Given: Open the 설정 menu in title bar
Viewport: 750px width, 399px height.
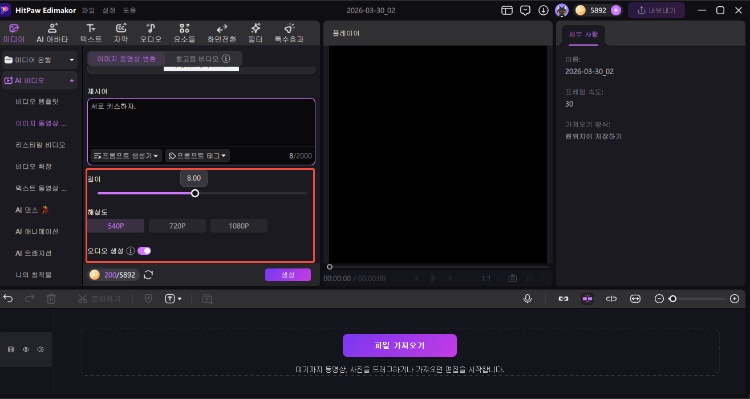Looking at the screenshot, I should [x=109, y=10].
